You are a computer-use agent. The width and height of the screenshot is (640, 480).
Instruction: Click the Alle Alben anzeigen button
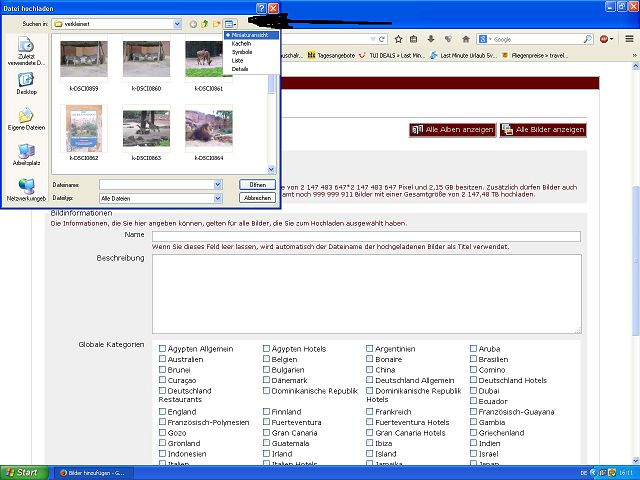[450, 130]
